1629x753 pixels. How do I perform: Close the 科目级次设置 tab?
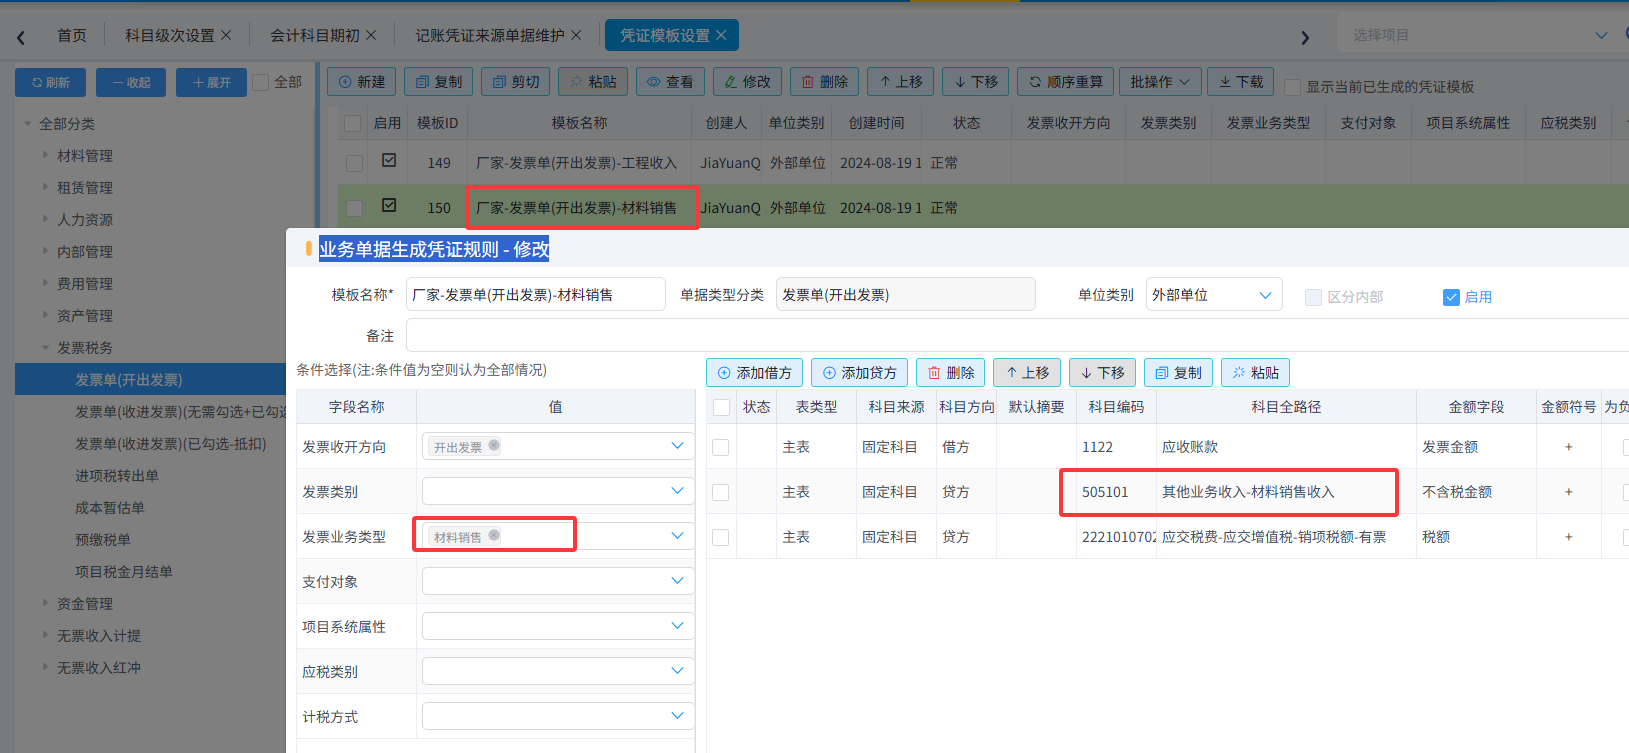point(226,35)
